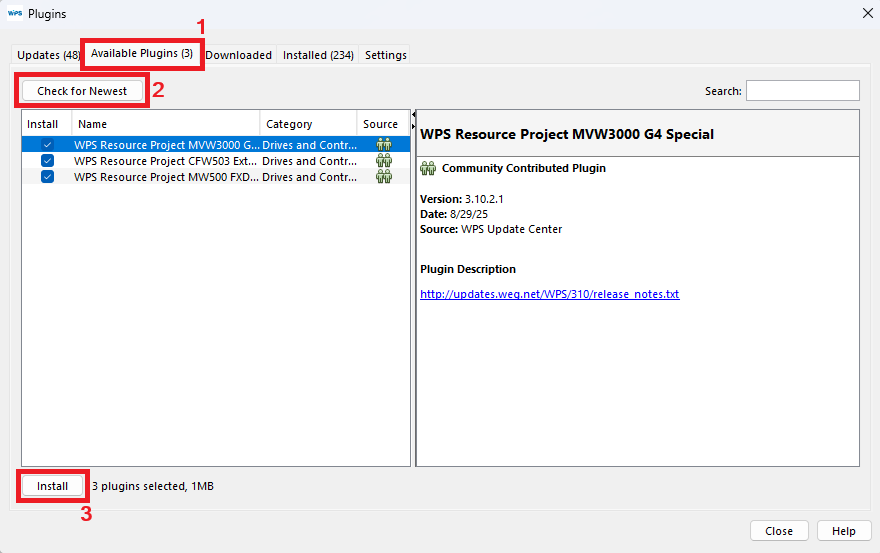Go to the Downloaded tab

239,55
